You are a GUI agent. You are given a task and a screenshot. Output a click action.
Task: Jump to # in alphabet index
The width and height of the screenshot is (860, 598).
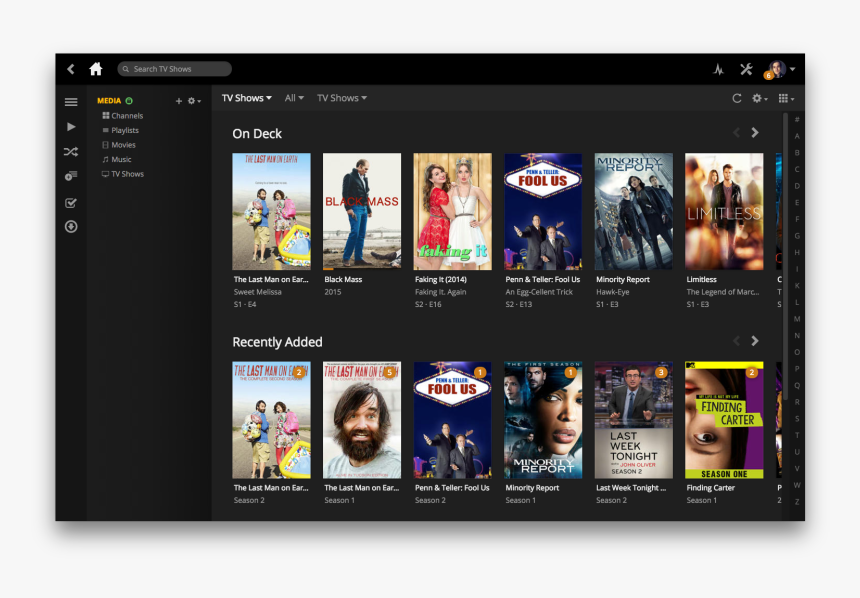(797, 120)
